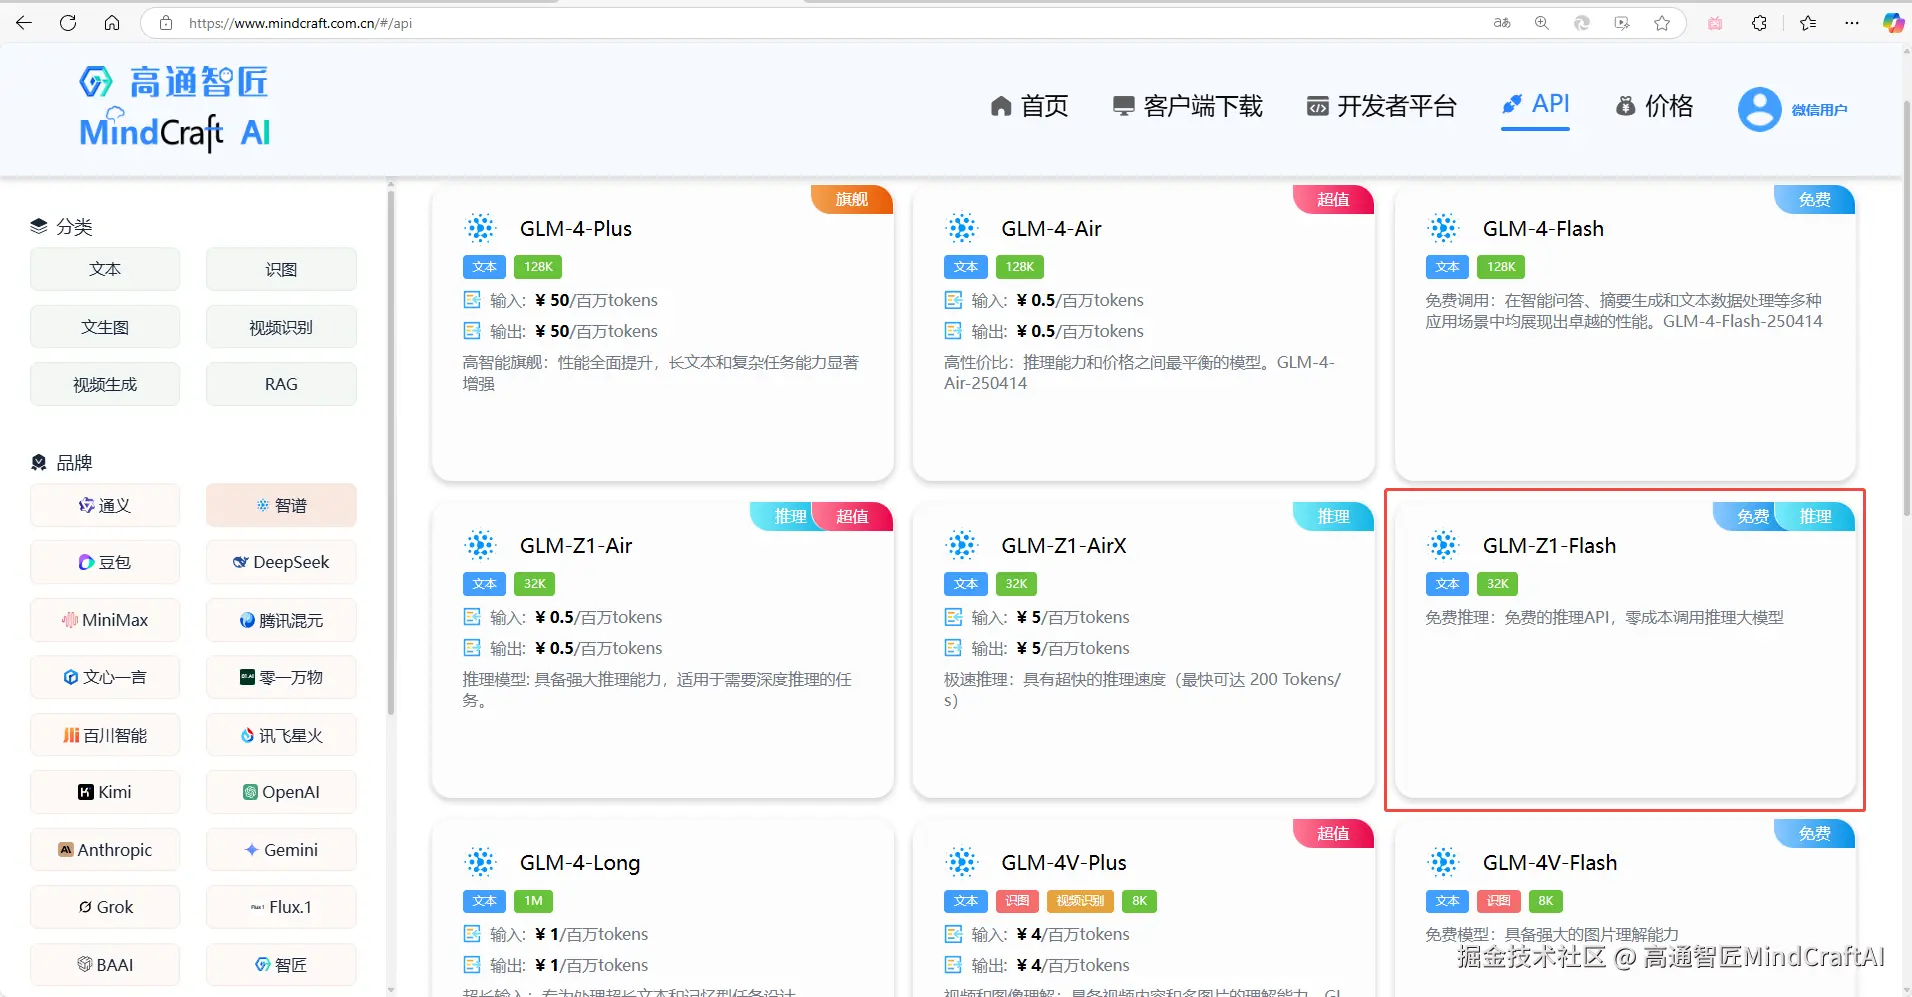Click the translate icon in address bar

1502,23
